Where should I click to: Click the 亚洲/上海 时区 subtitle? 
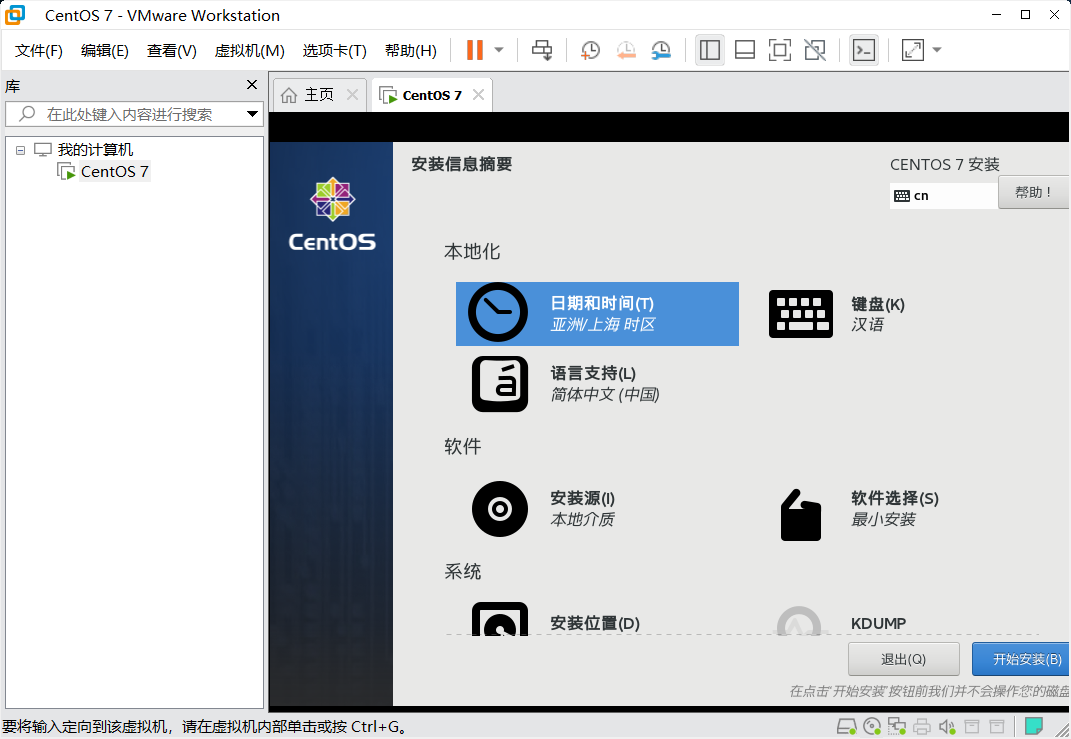pos(602,324)
